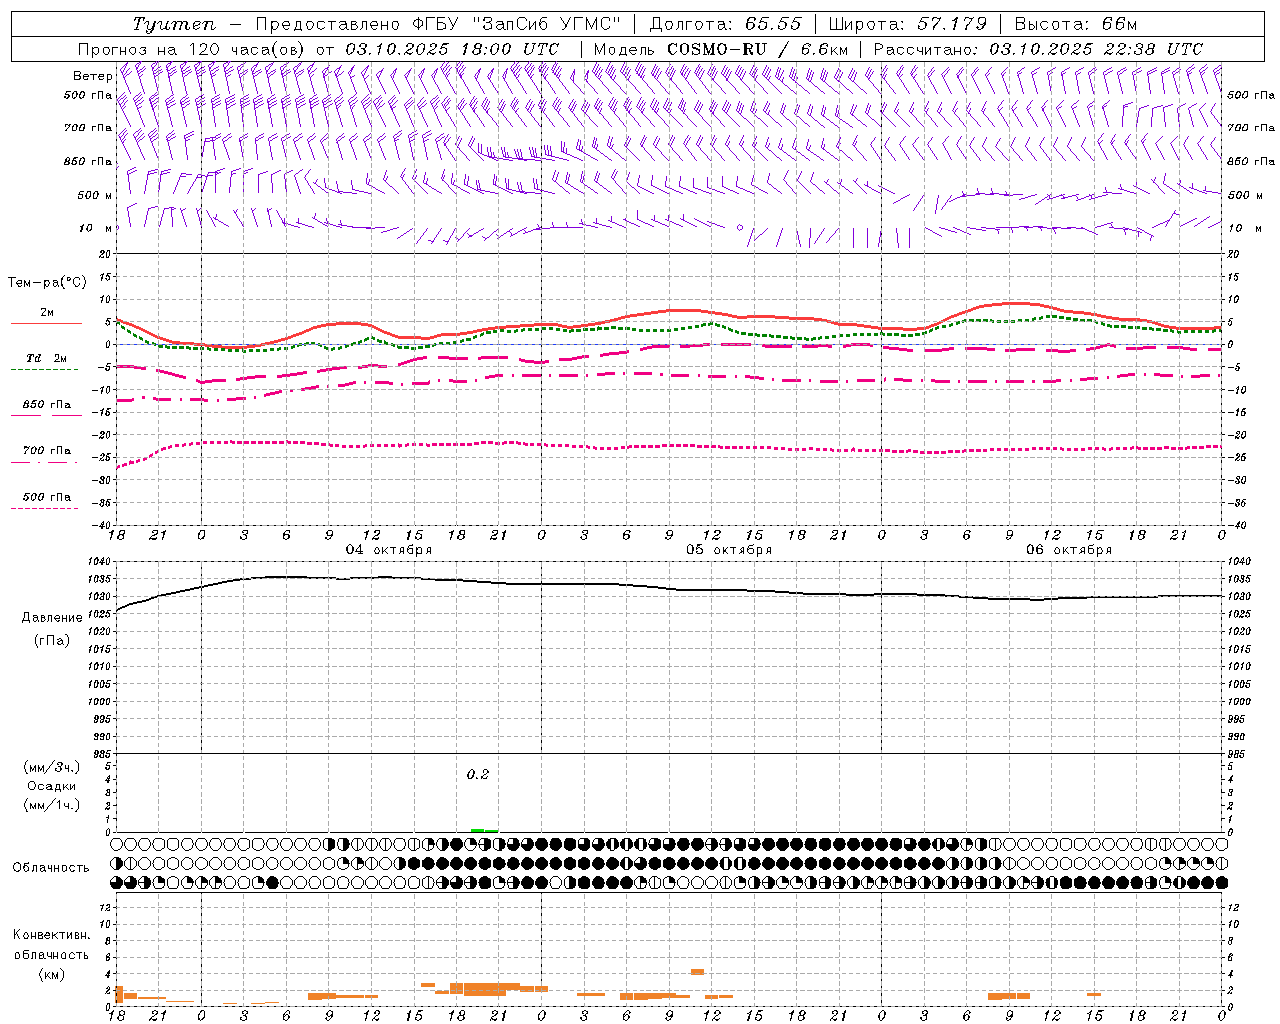Screen dimensions: 1280x1024
Task: Click the "Ветер" wind panel label
Action: pos(93,76)
